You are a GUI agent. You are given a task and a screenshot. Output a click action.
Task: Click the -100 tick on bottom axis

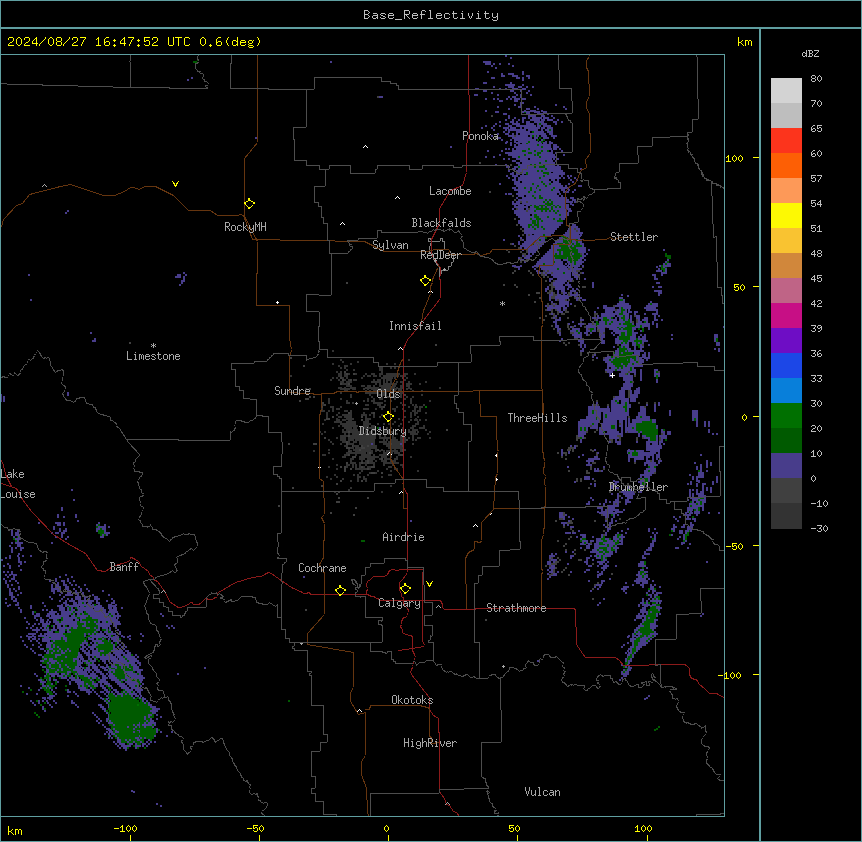click(x=125, y=828)
